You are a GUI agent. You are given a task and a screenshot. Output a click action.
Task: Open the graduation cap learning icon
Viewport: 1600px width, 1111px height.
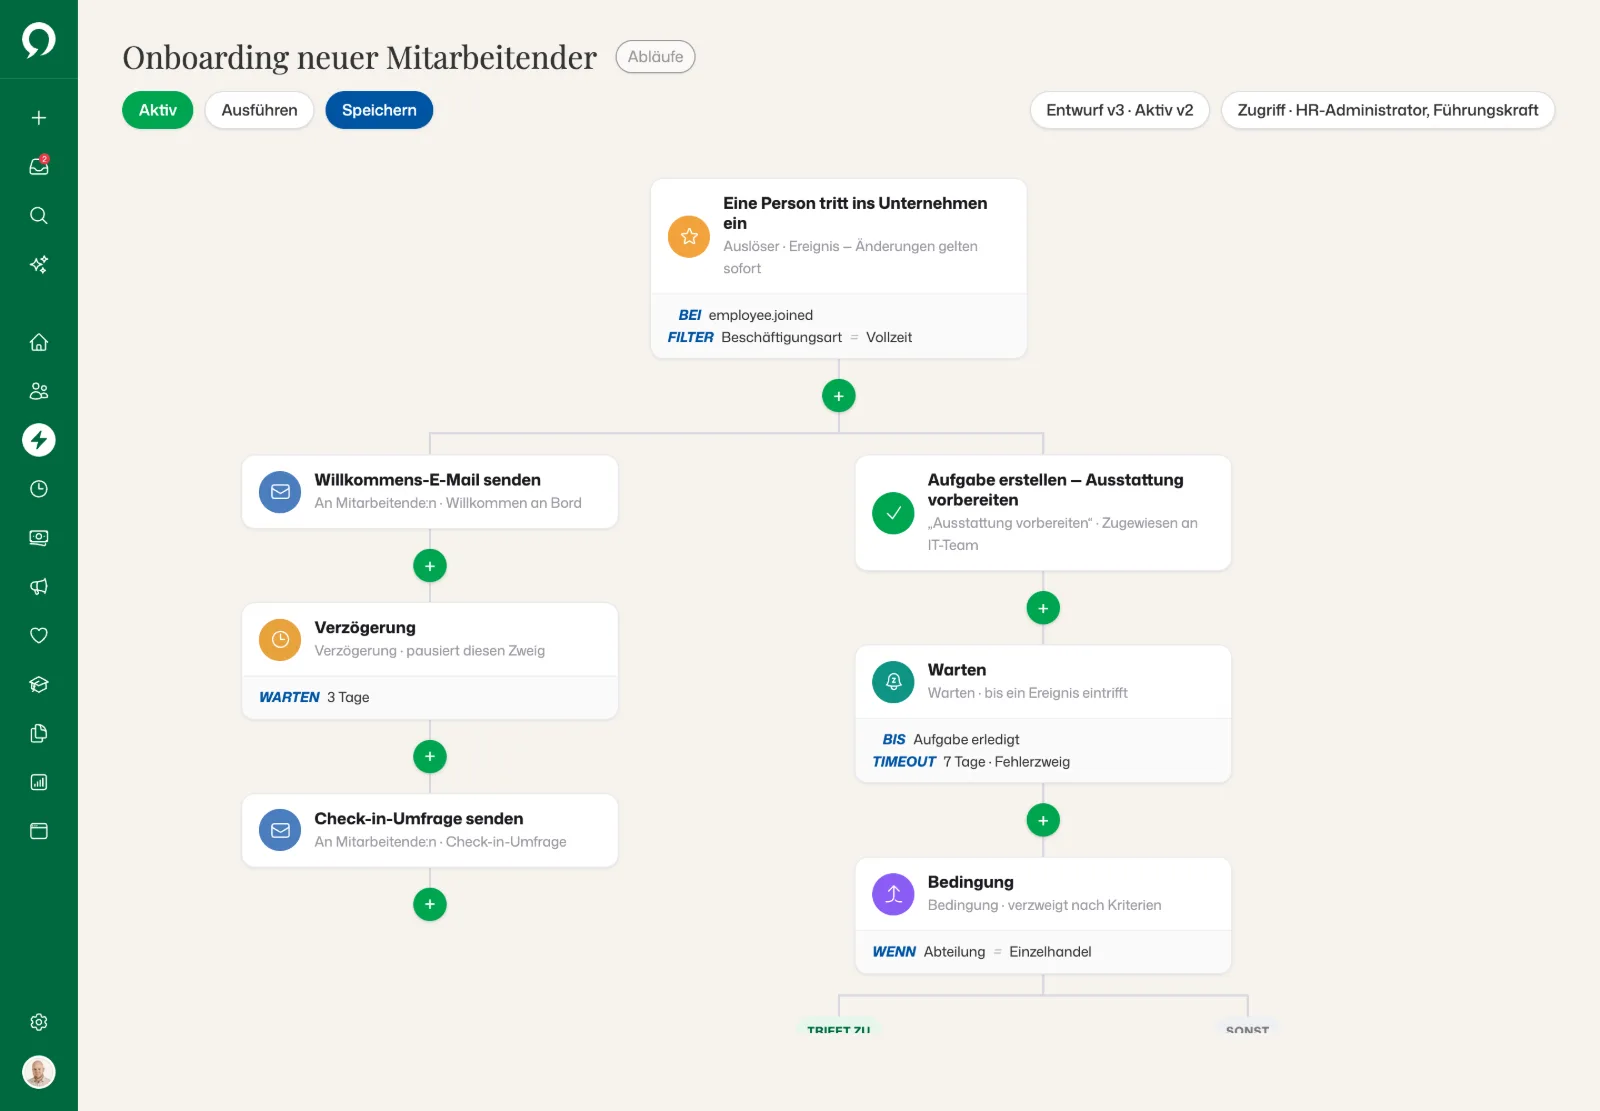(39, 684)
